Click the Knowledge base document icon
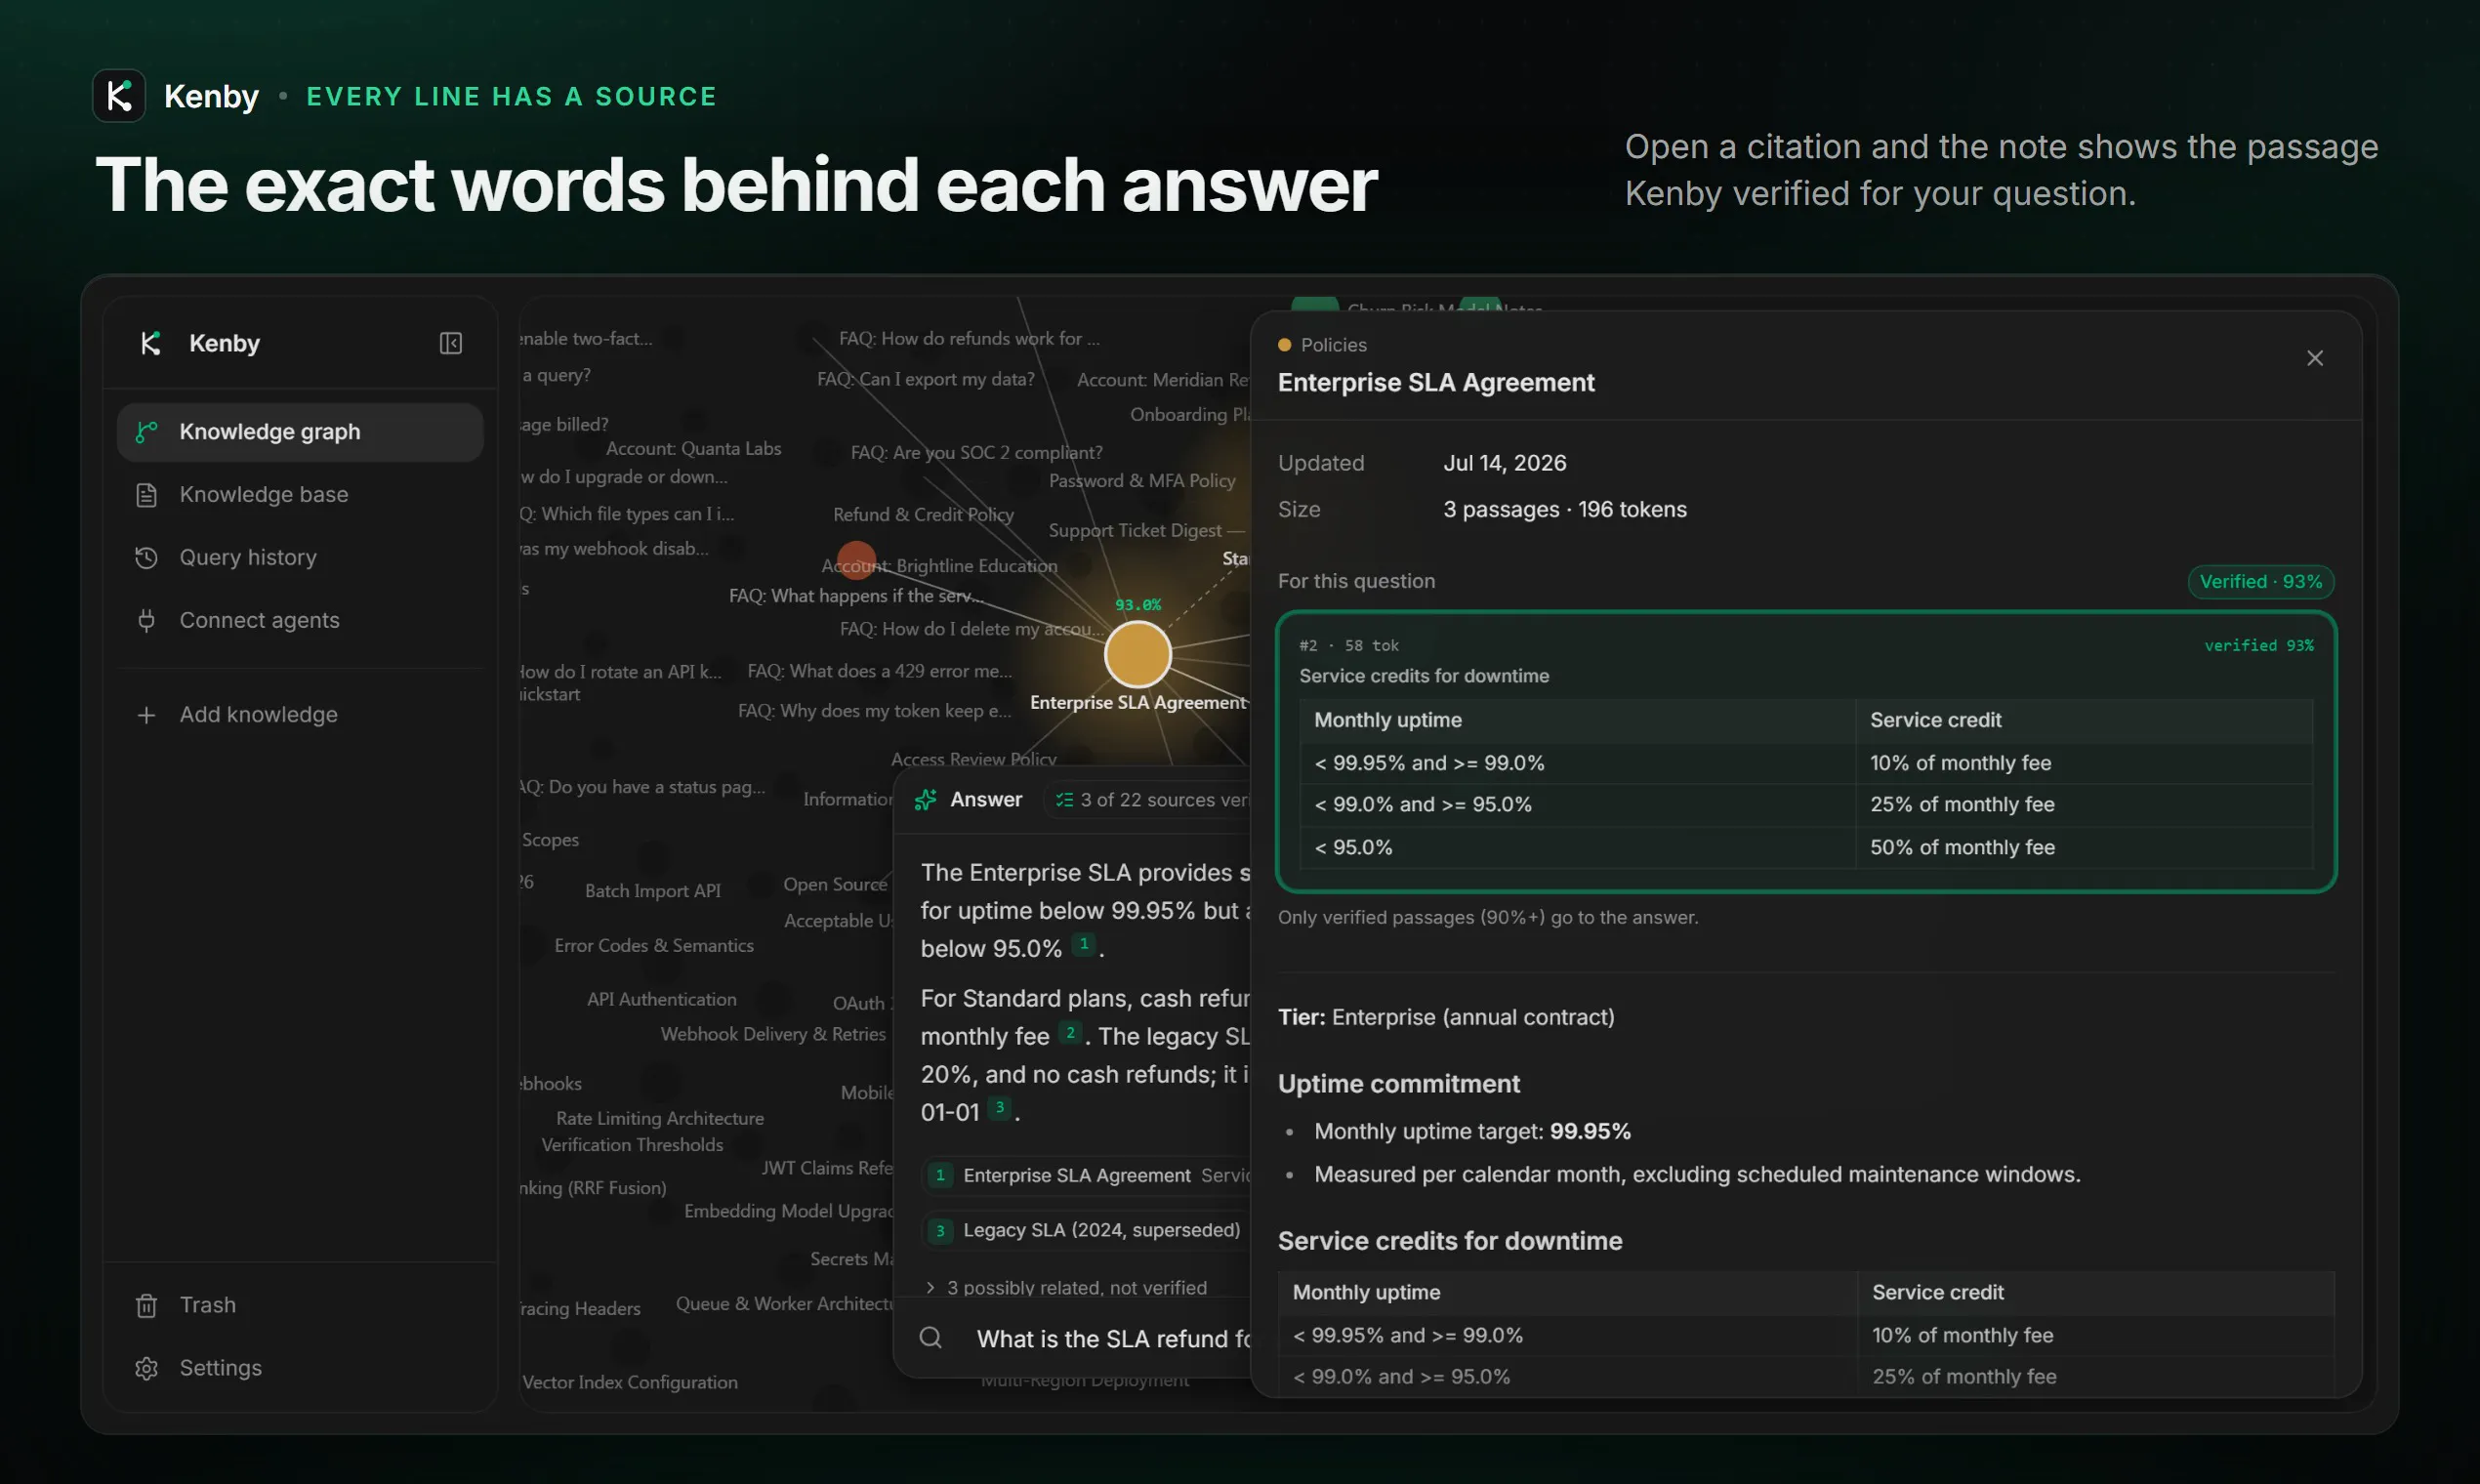This screenshot has width=2480, height=1484. click(x=146, y=495)
